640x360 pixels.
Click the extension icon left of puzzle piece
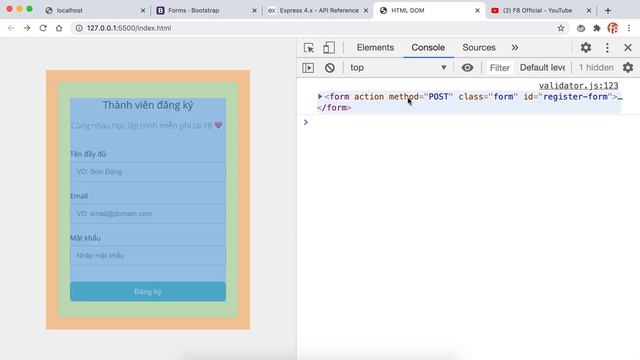(581, 28)
